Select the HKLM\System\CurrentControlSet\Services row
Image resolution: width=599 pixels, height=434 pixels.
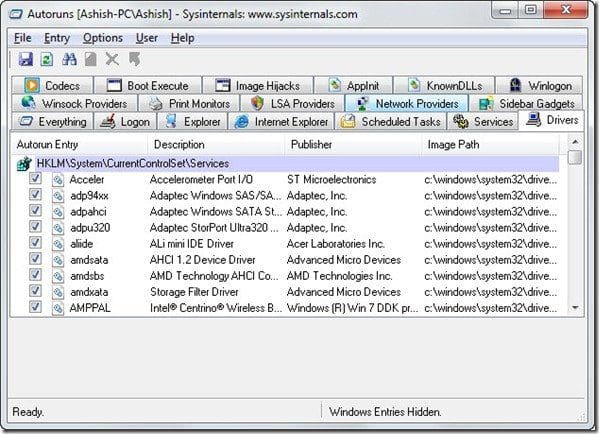pyautogui.click(x=287, y=164)
